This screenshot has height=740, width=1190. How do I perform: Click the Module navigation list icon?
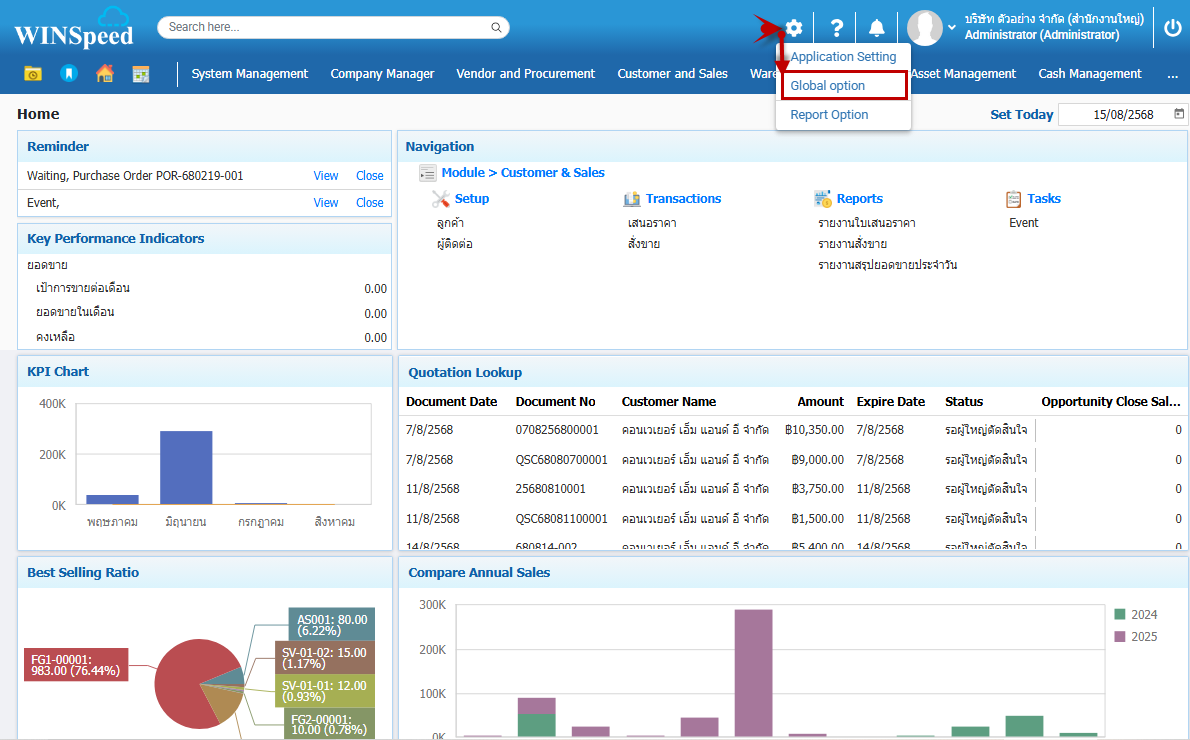point(428,173)
